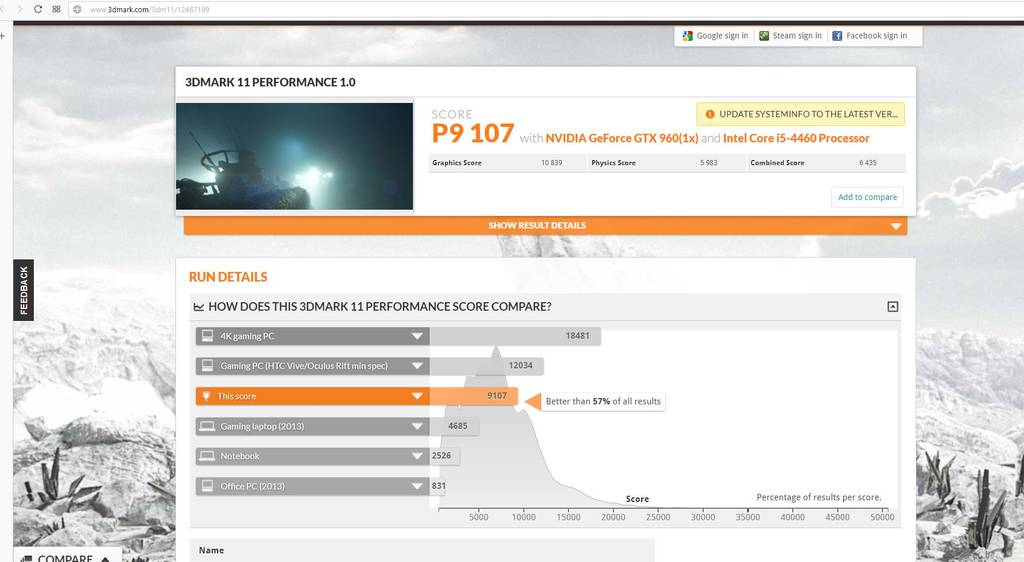The width and height of the screenshot is (1024, 562).
Task: Open the This score dropdown arrow
Action: pos(417,396)
